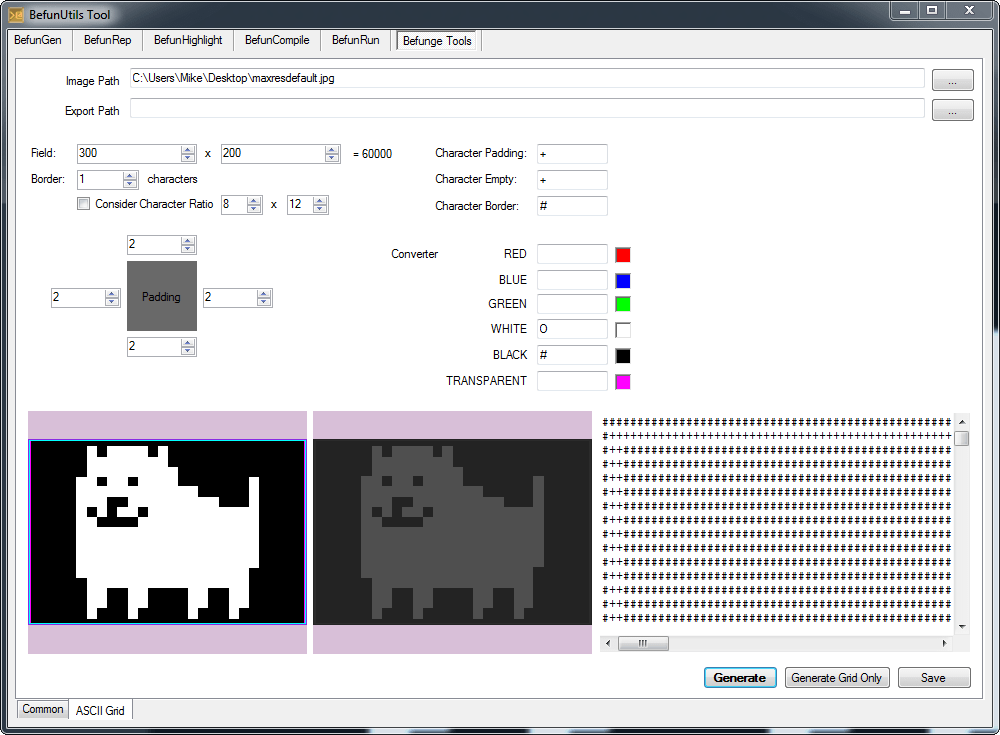1000x735 pixels.
Task: Decrease the Field height value of 200
Action: click(332, 158)
